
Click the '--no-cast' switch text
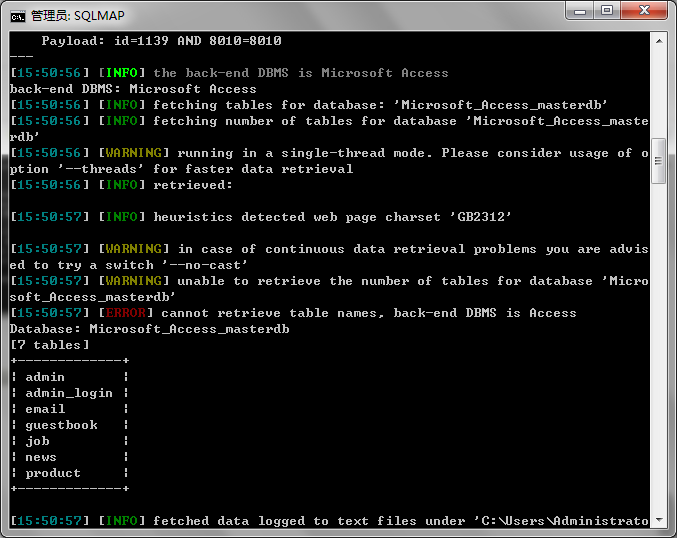(205, 265)
